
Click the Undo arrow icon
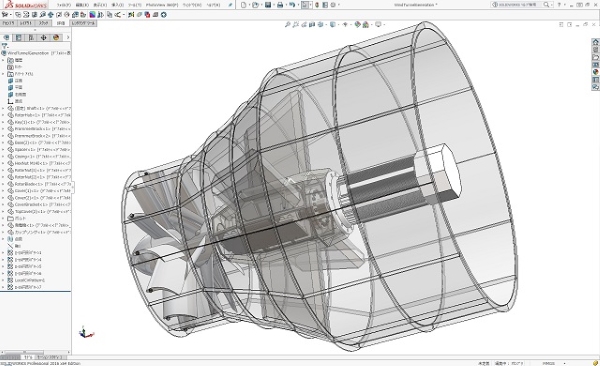(292, 5)
